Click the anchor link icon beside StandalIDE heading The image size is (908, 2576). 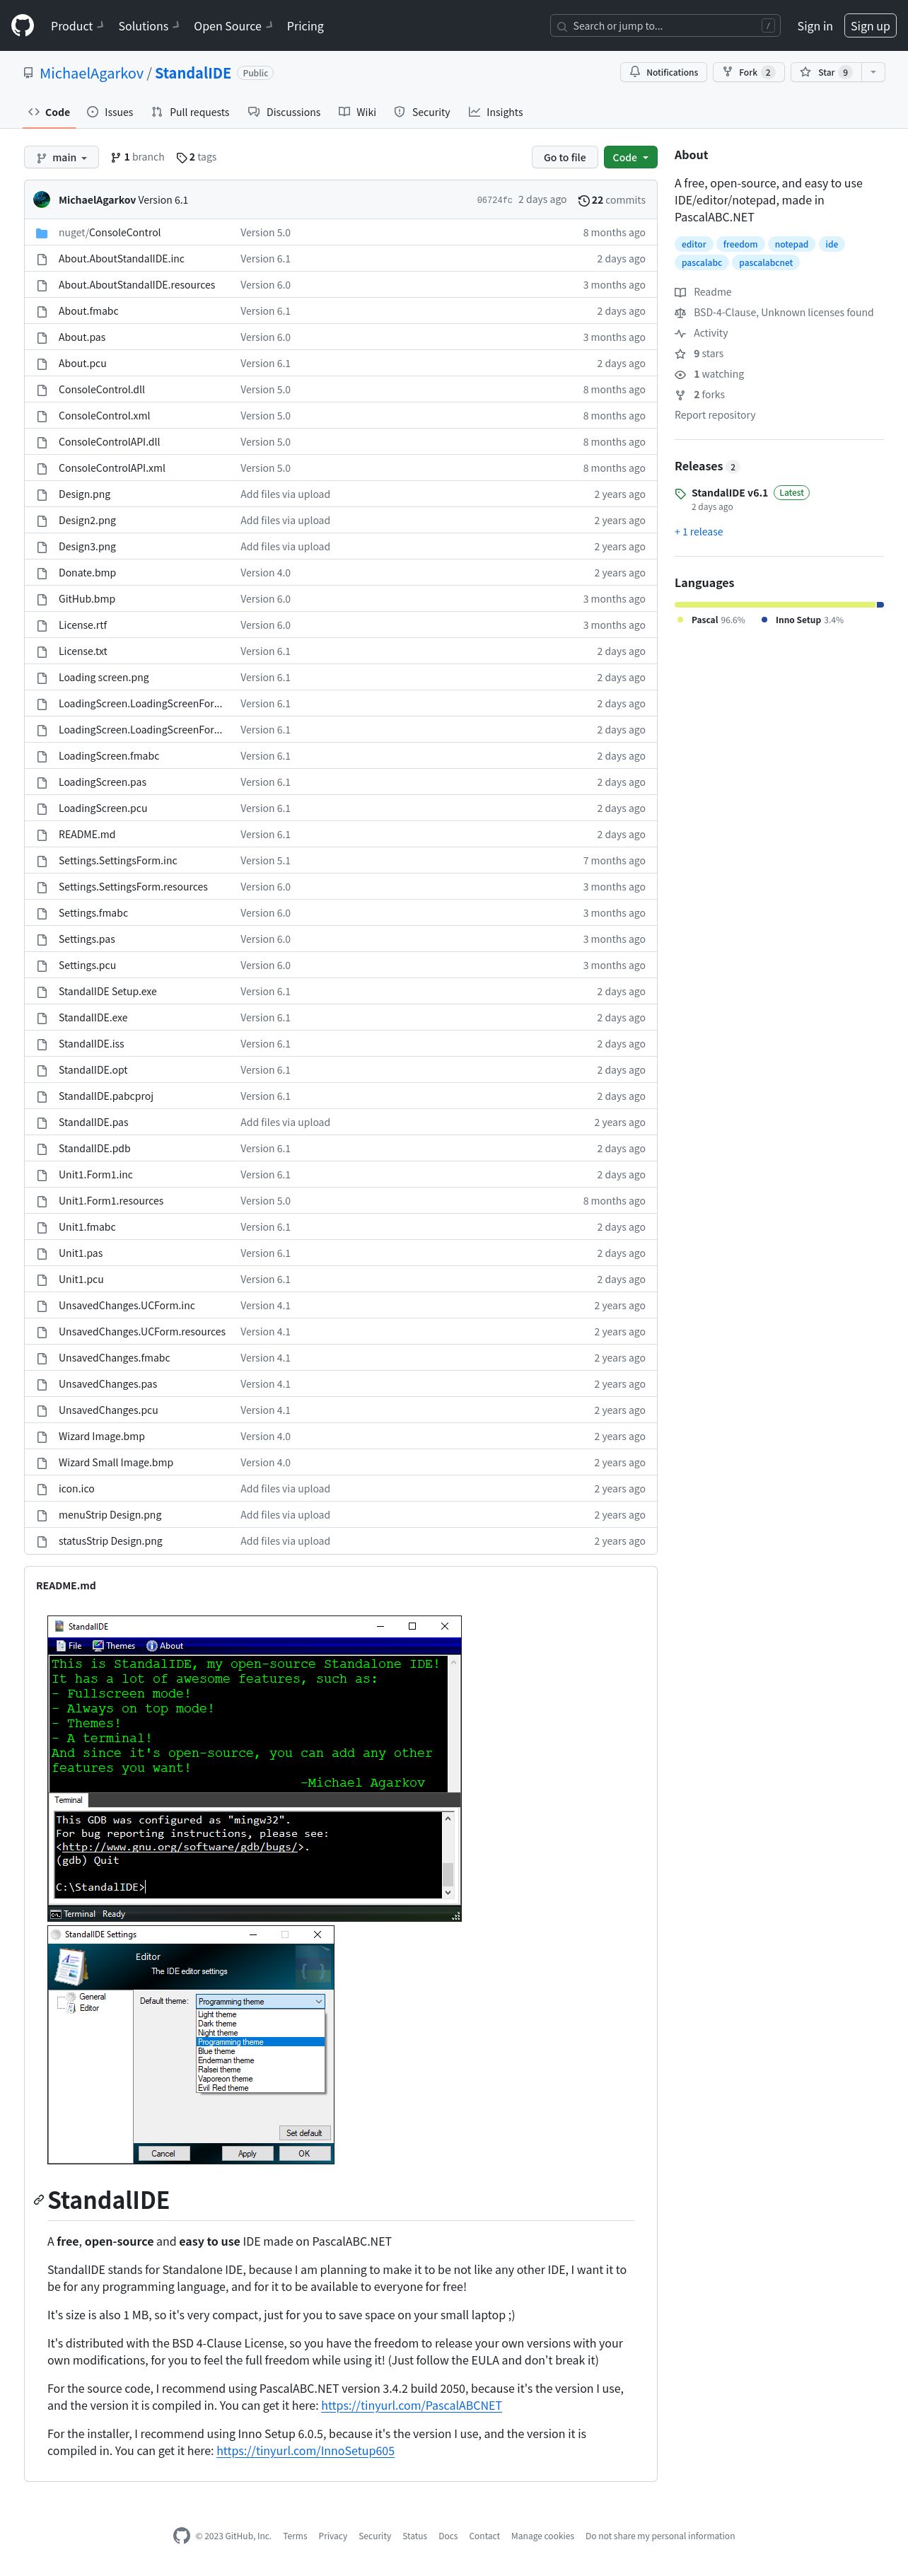coord(39,2200)
